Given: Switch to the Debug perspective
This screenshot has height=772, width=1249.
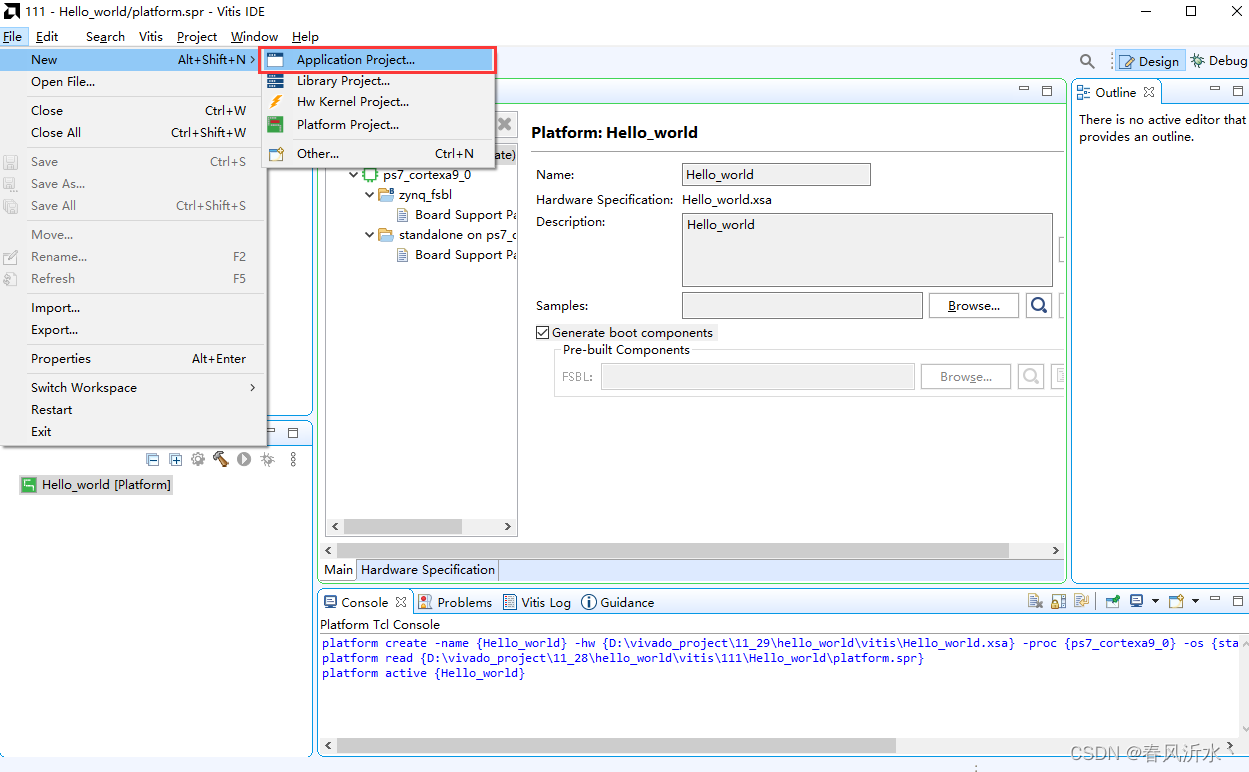Looking at the screenshot, I should tap(1218, 61).
